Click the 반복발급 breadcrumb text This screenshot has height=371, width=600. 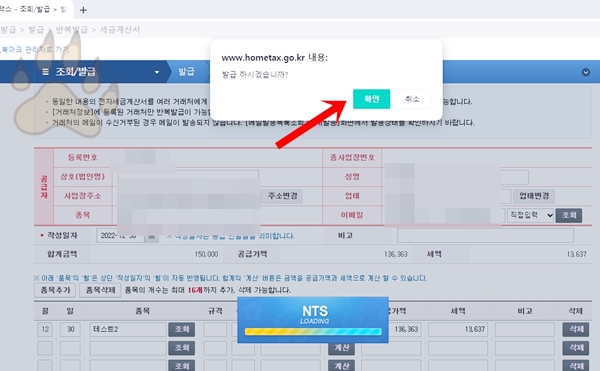point(72,30)
